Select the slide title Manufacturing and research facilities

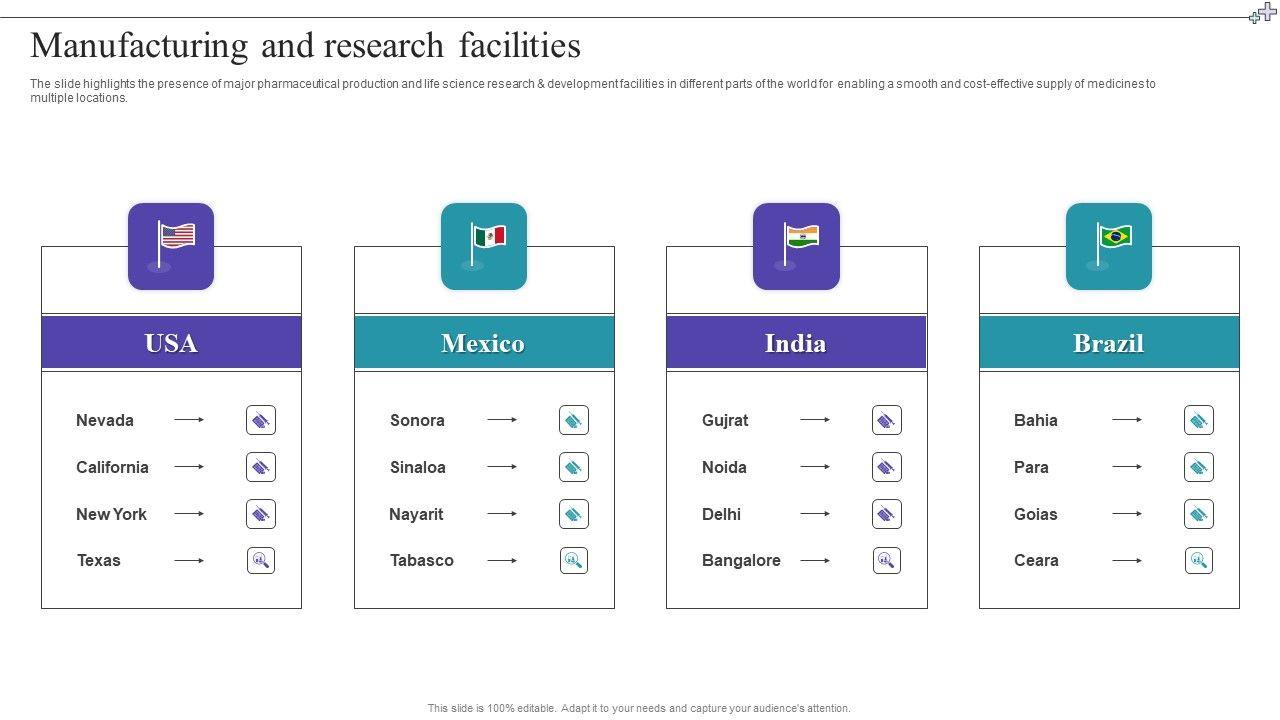pyautogui.click(x=305, y=46)
